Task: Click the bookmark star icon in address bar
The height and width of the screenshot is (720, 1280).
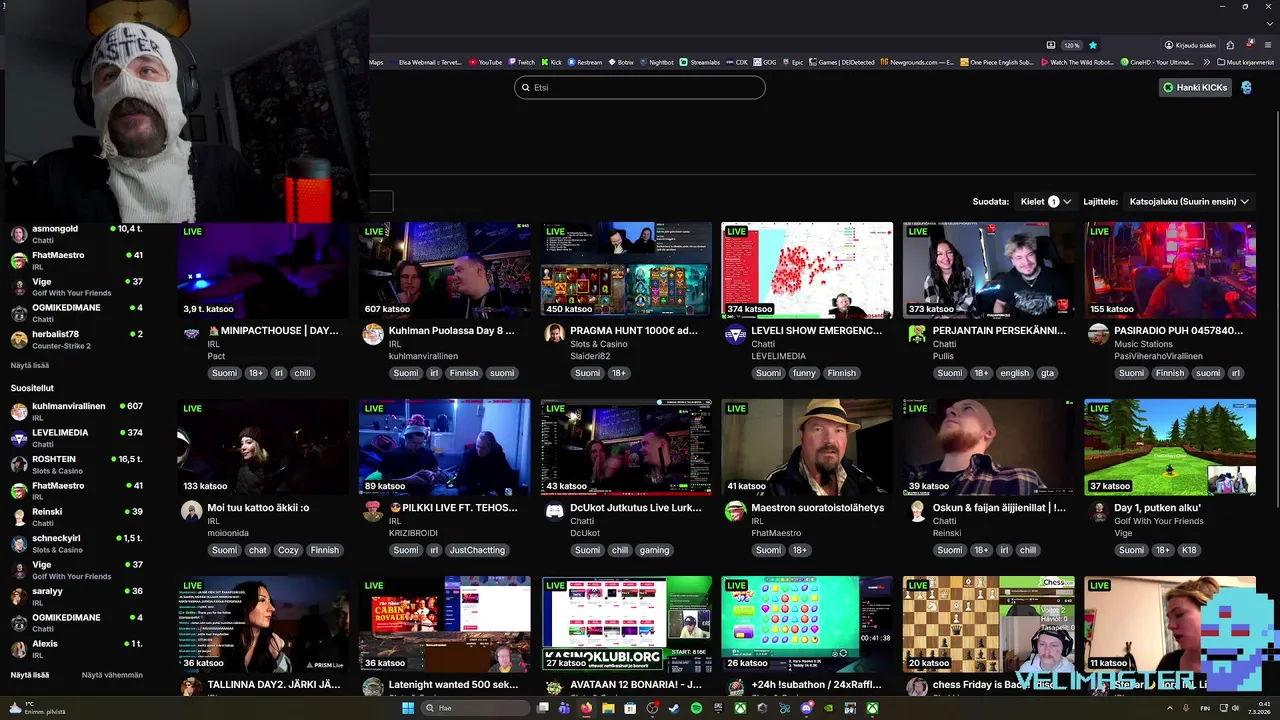Action: [x=1093, y=45]
